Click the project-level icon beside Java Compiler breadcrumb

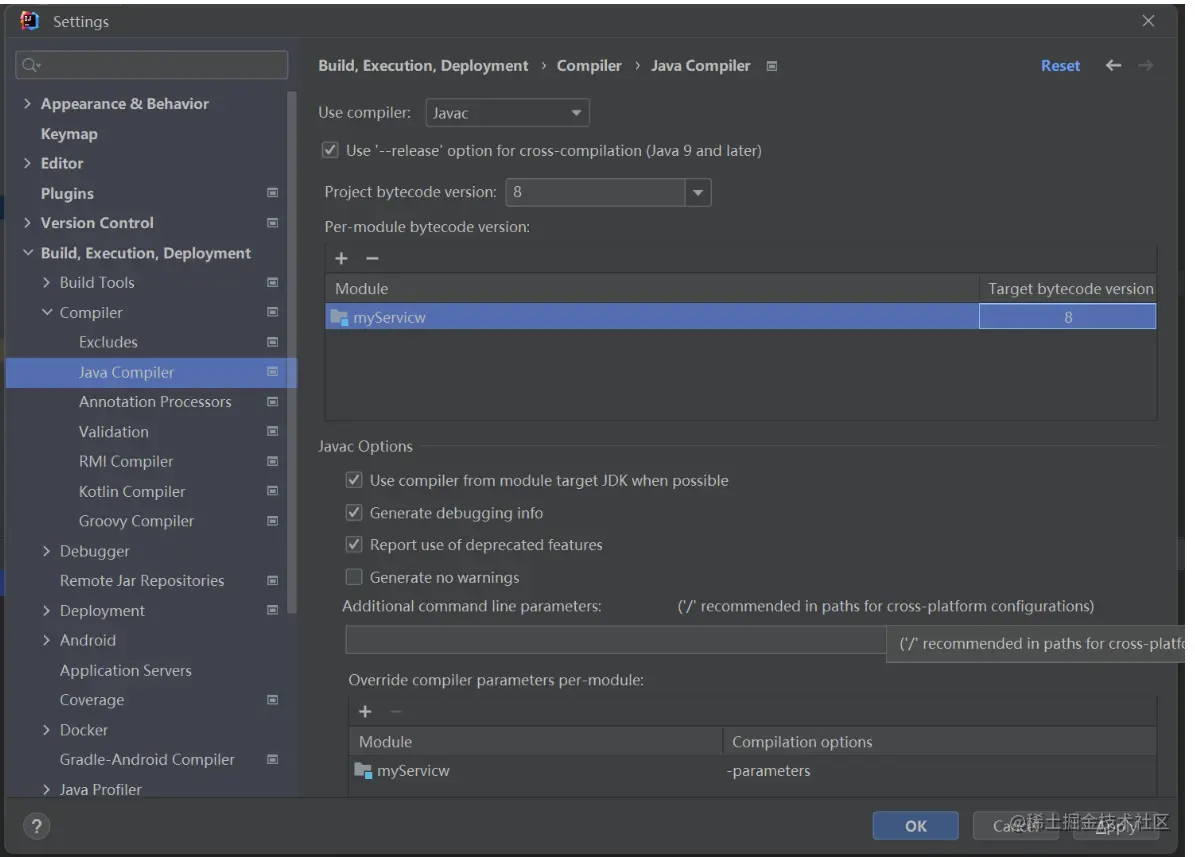coord(771,66)
